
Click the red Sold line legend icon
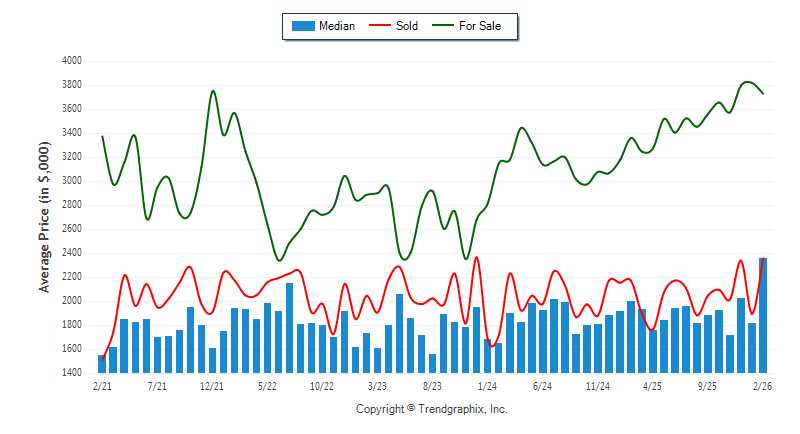pyautogui.click(x=381, y=26)
